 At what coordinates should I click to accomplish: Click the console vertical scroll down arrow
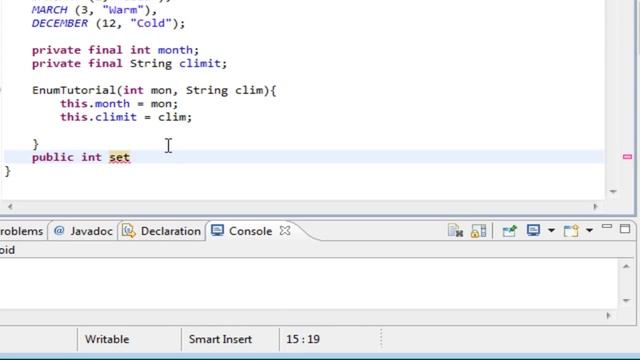(626, 300)
